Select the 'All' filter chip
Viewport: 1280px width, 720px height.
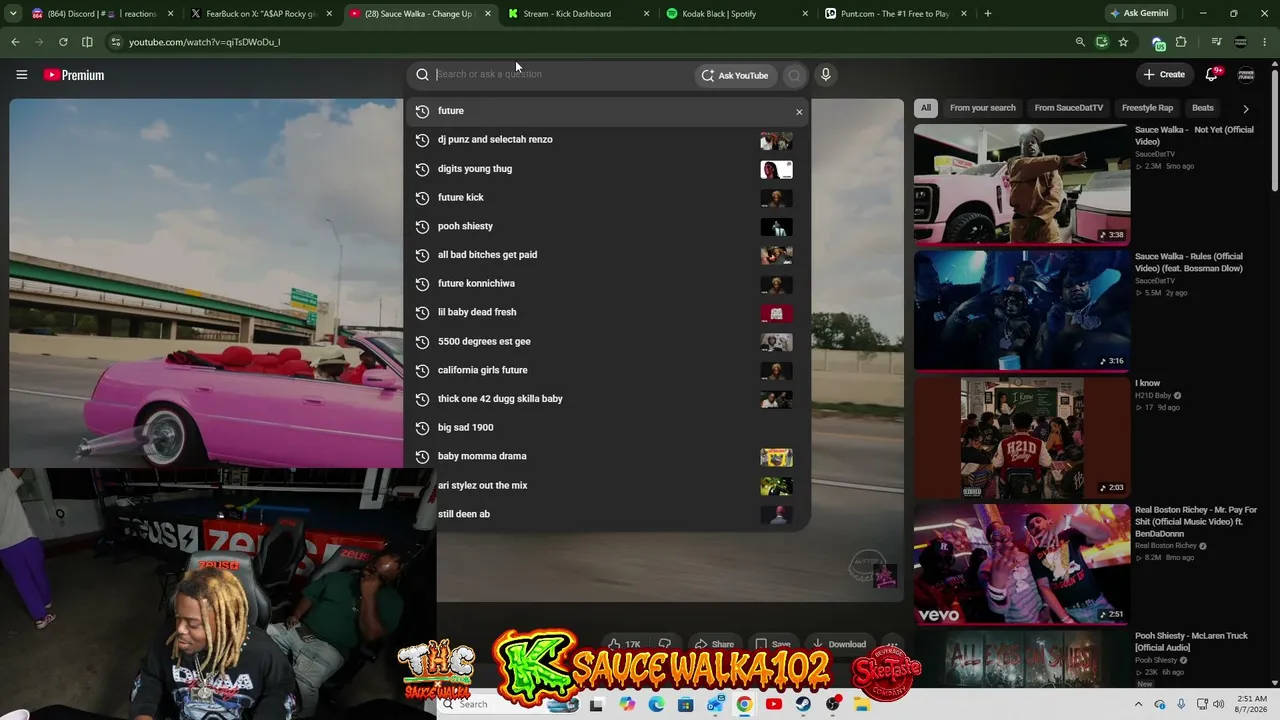(x=926, y=108)
